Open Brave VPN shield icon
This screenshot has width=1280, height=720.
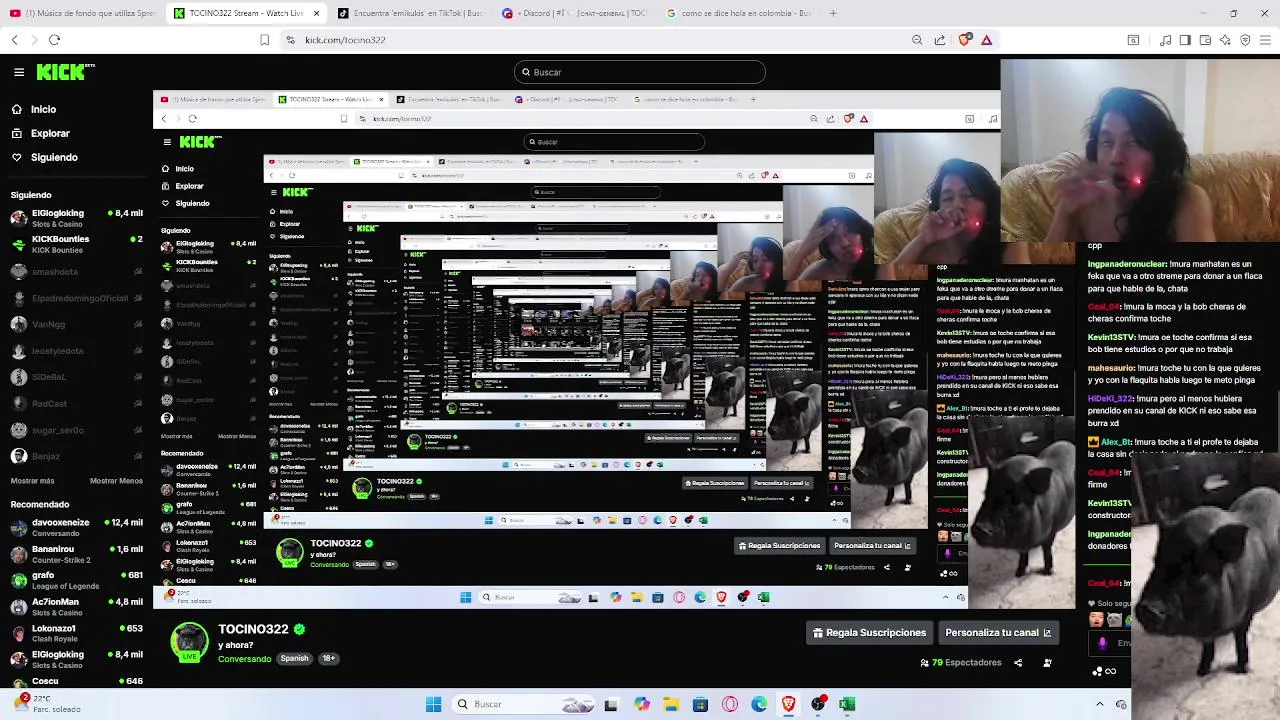[1245, 40]
